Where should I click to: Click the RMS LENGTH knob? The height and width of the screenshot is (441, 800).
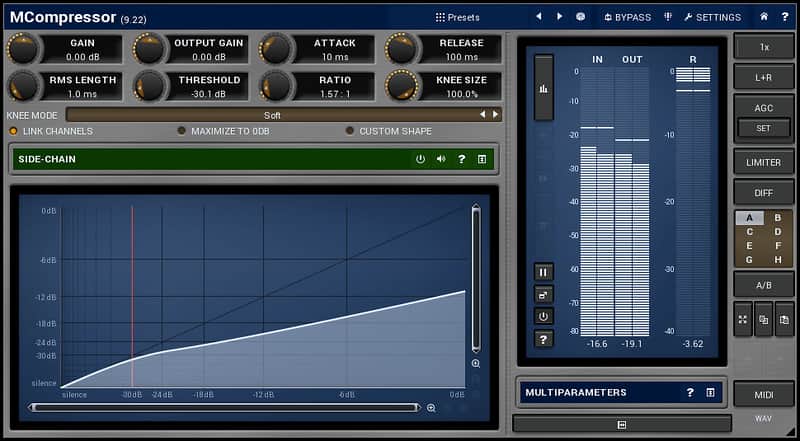pyautogui.click(x=22, y=86)
